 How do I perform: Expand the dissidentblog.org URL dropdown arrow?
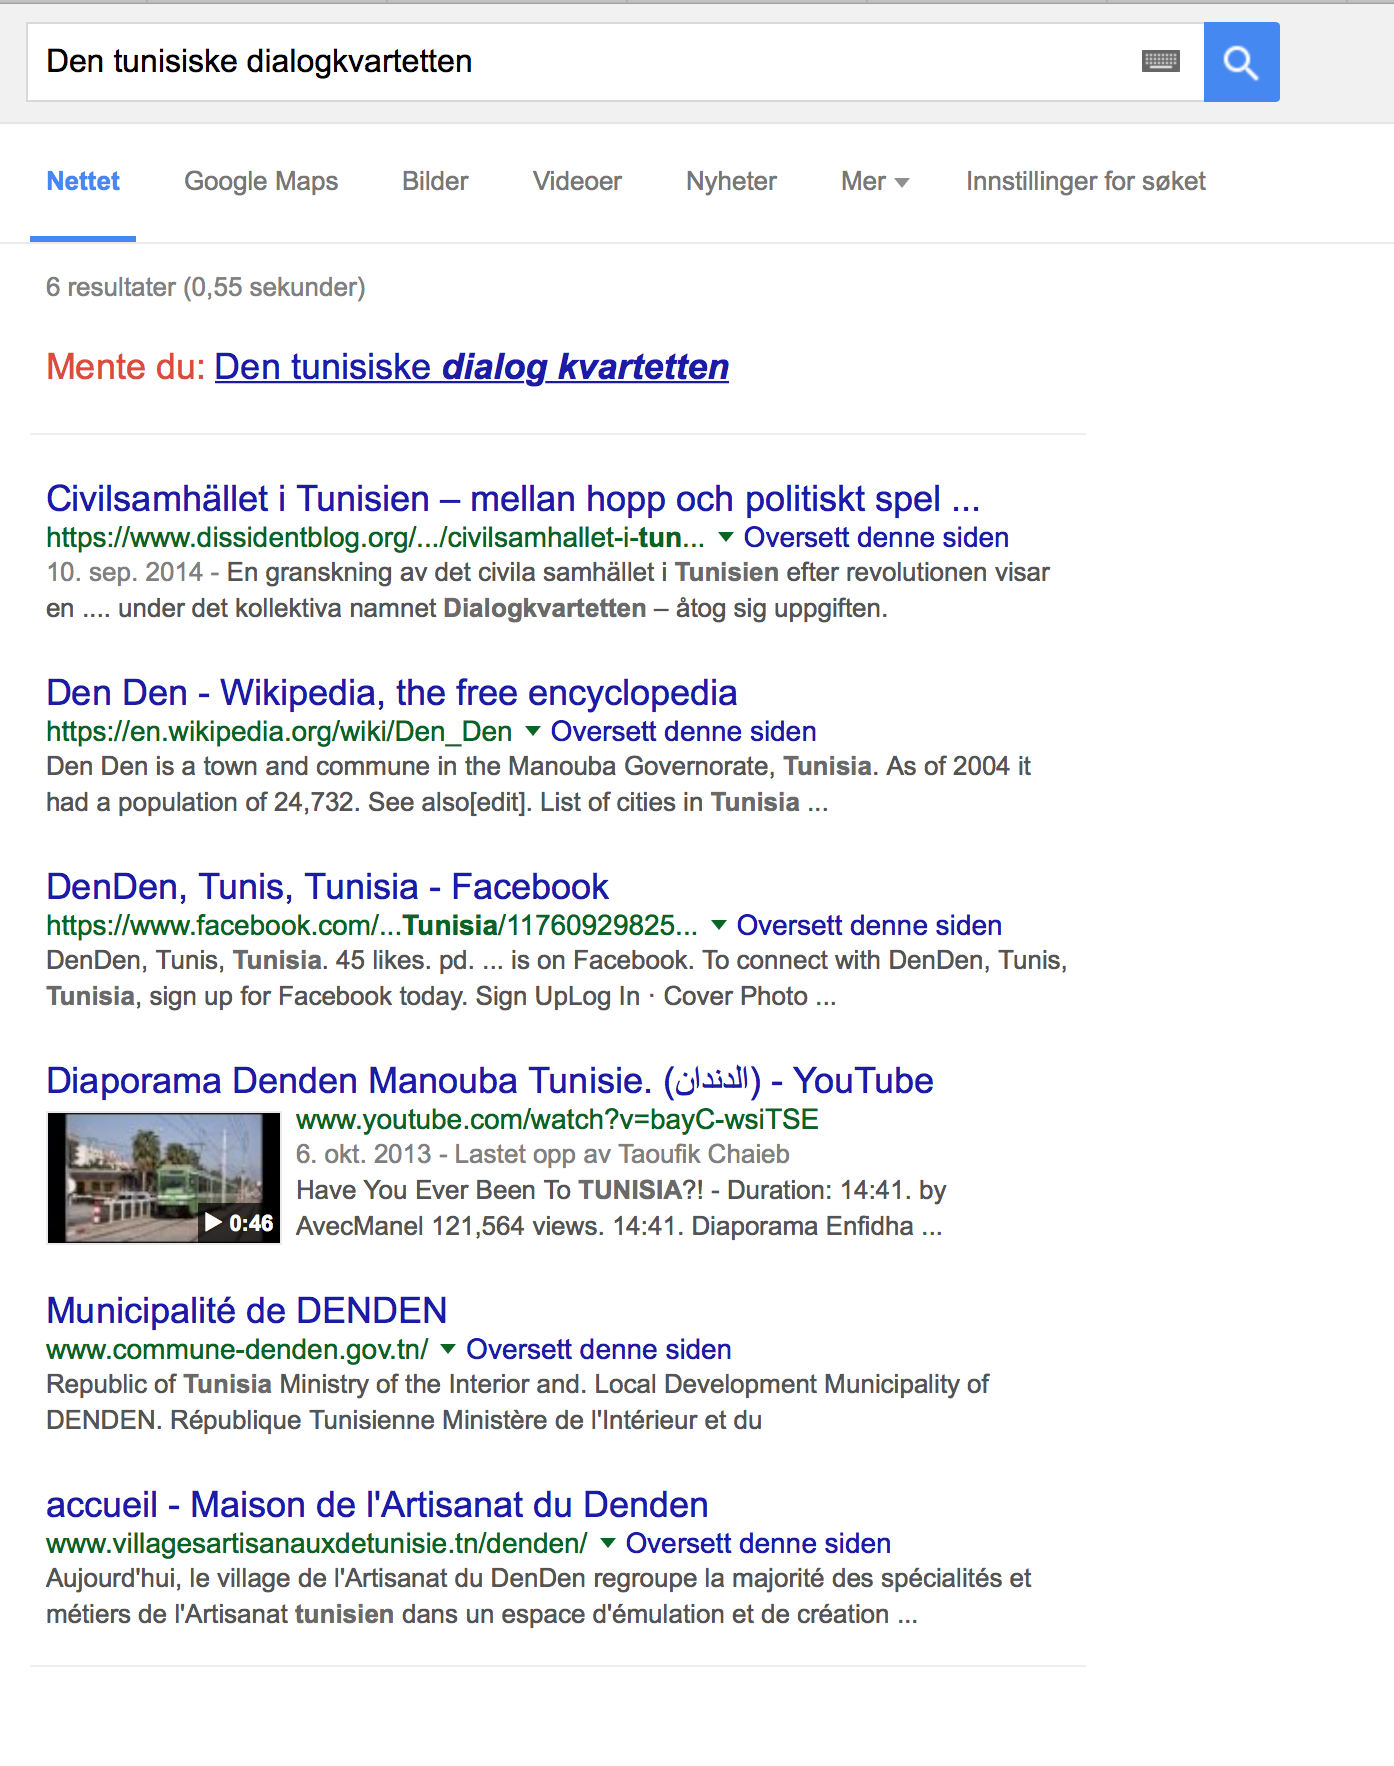pyautogui.click(x=726, y=538)
